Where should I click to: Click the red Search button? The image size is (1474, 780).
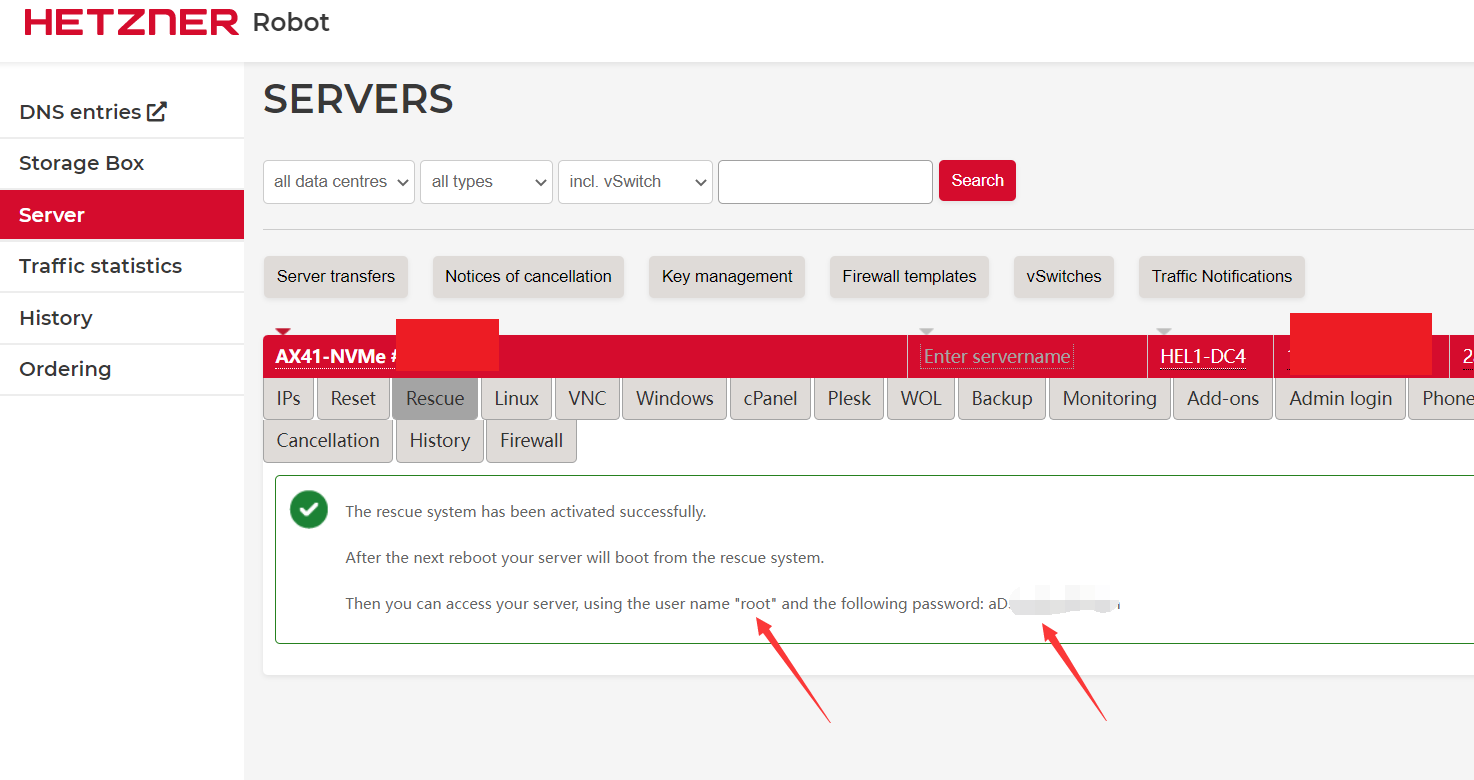[x=977, y=181]
